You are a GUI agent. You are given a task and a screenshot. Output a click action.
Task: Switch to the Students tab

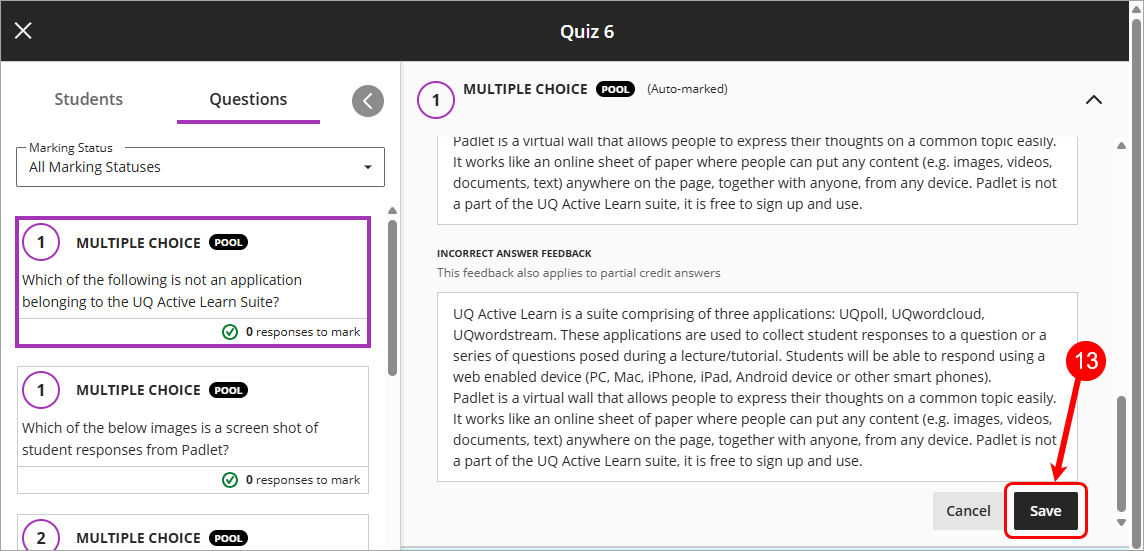88,99
